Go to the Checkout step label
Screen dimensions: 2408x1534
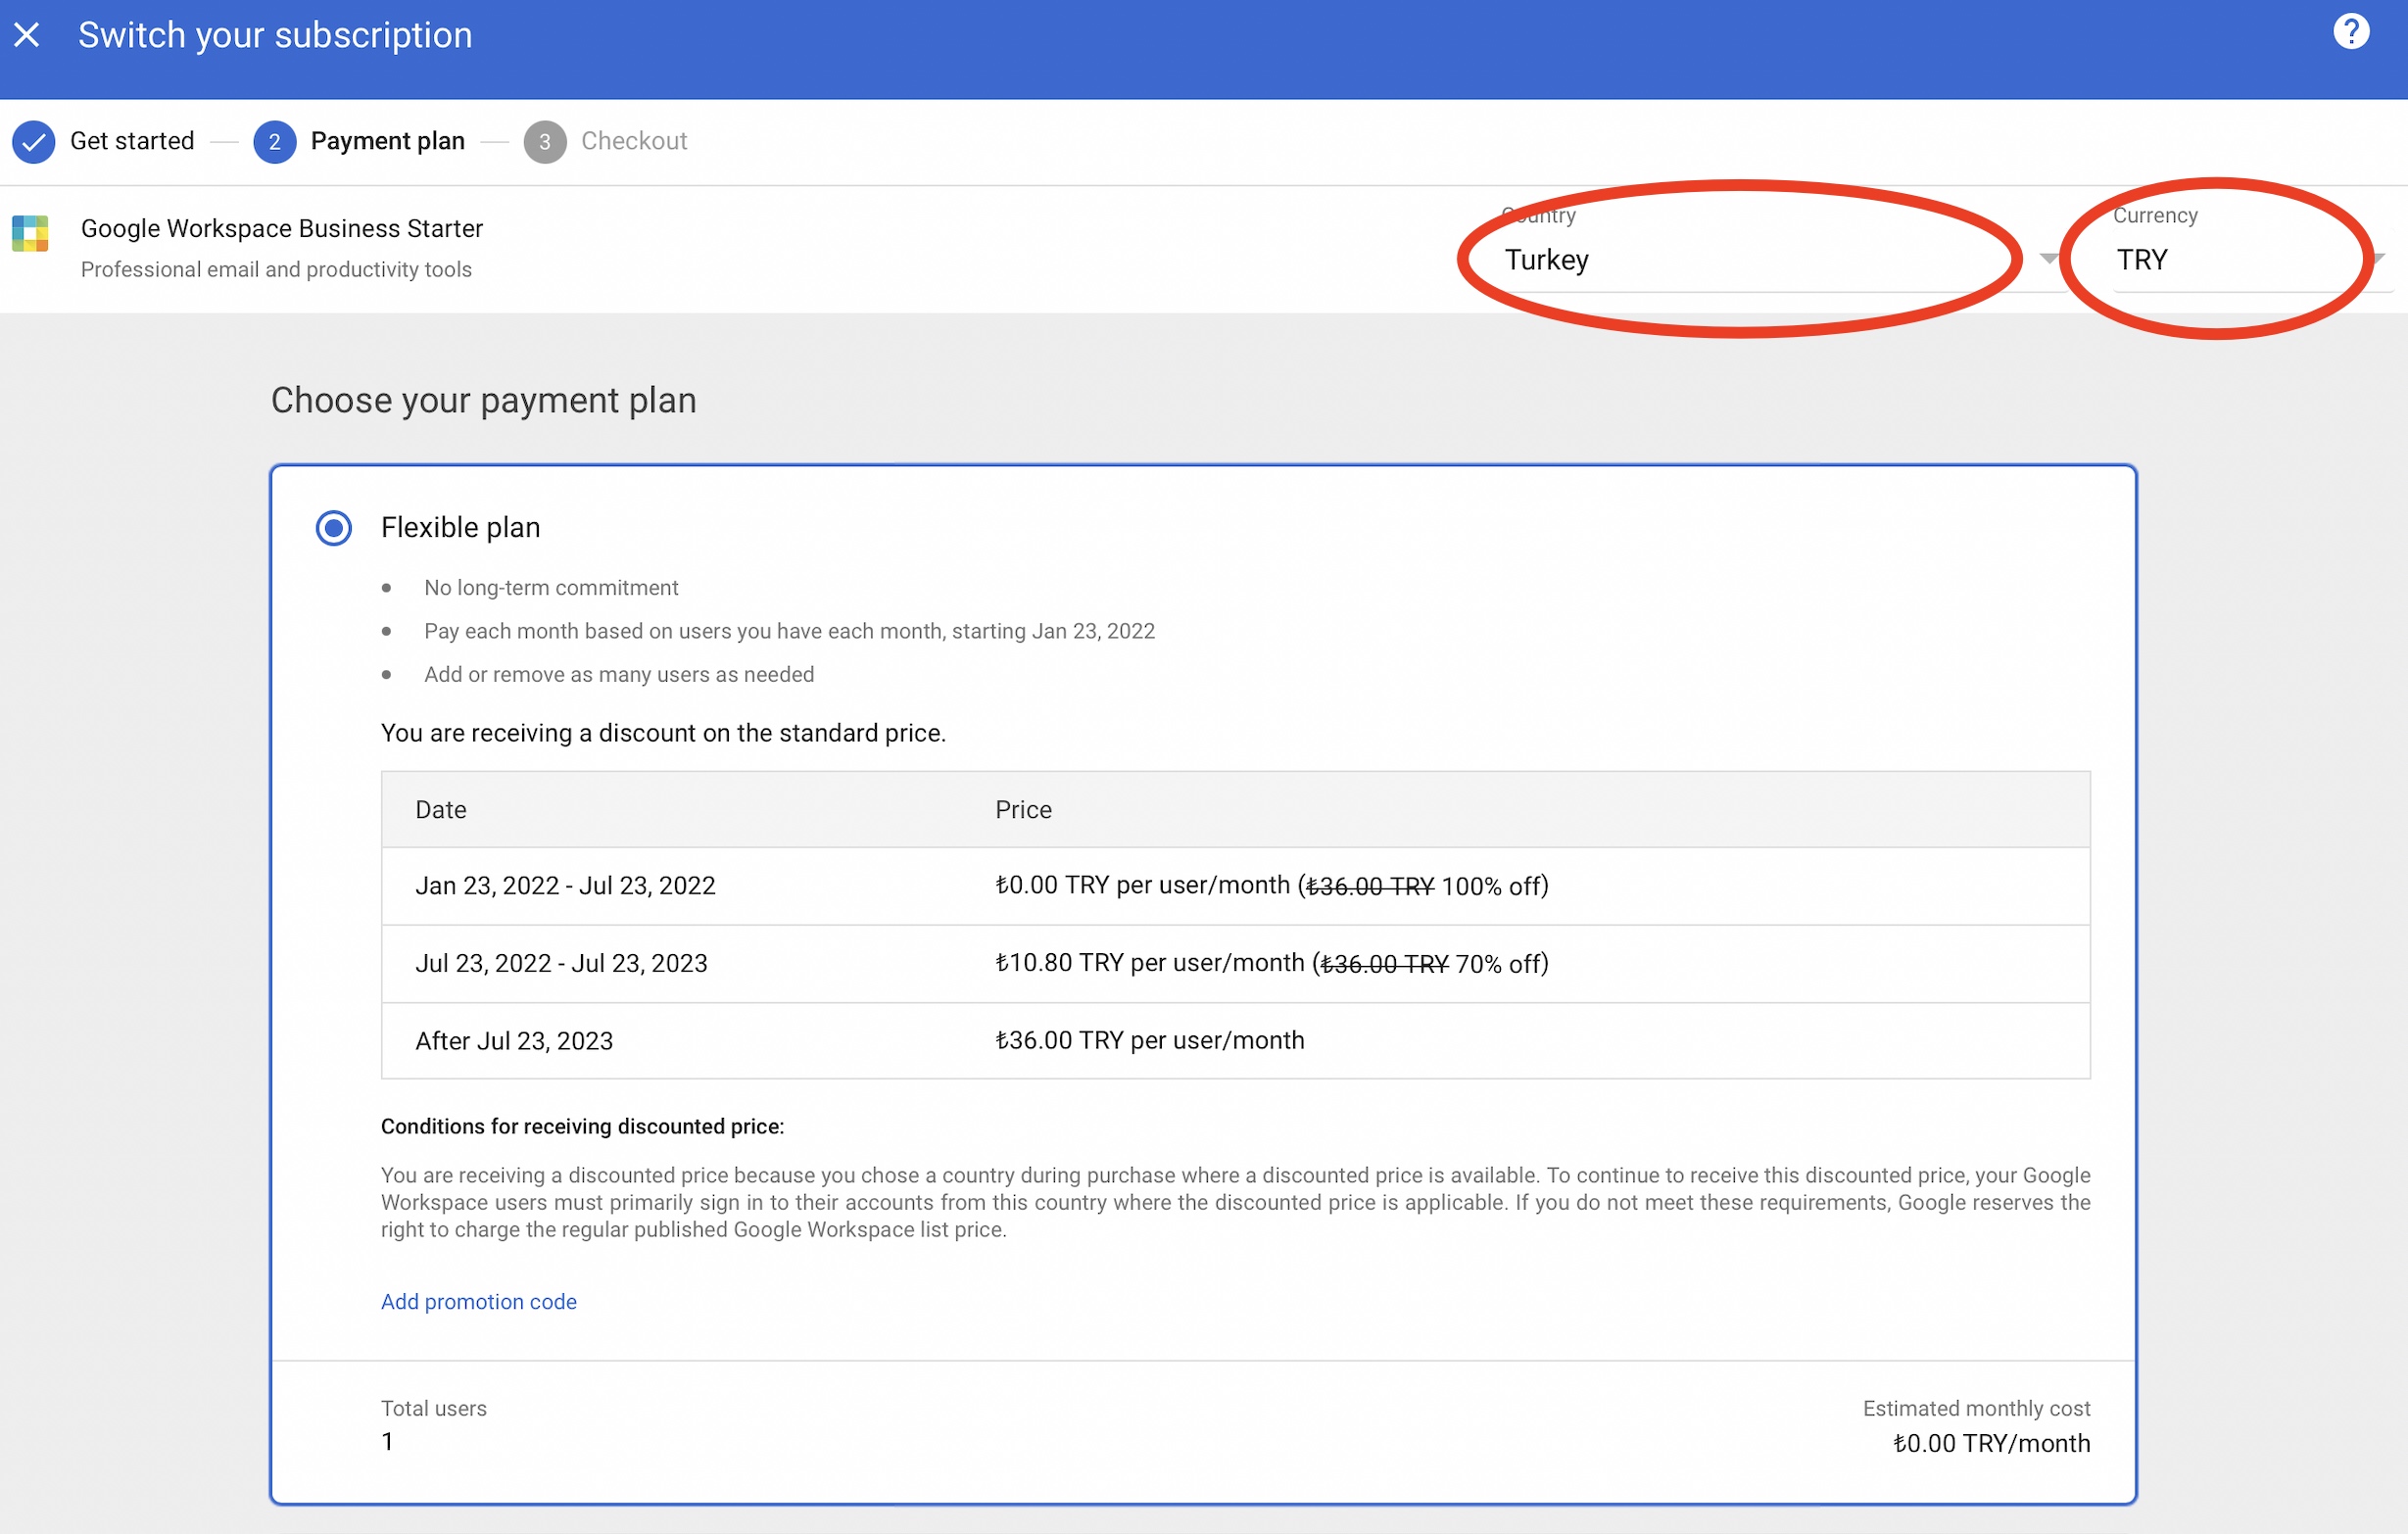(634, 141)
